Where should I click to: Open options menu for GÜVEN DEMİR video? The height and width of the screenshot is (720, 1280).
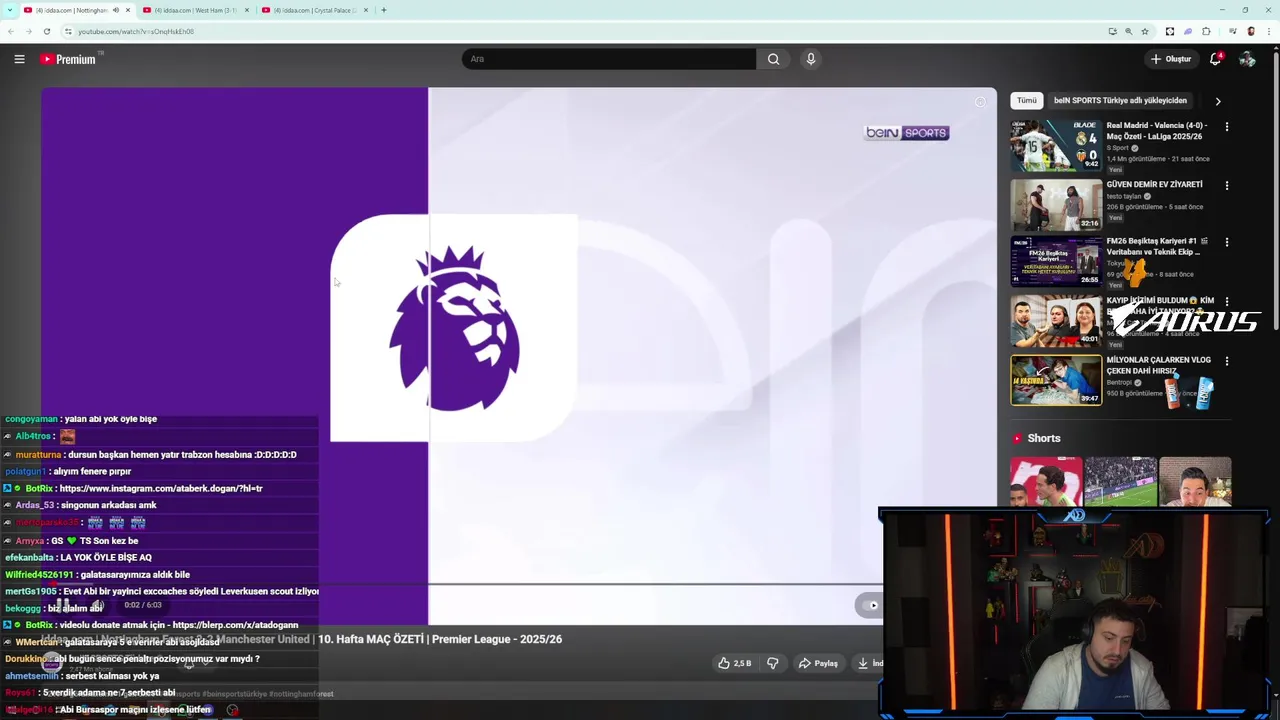(x=1227, y=185)
